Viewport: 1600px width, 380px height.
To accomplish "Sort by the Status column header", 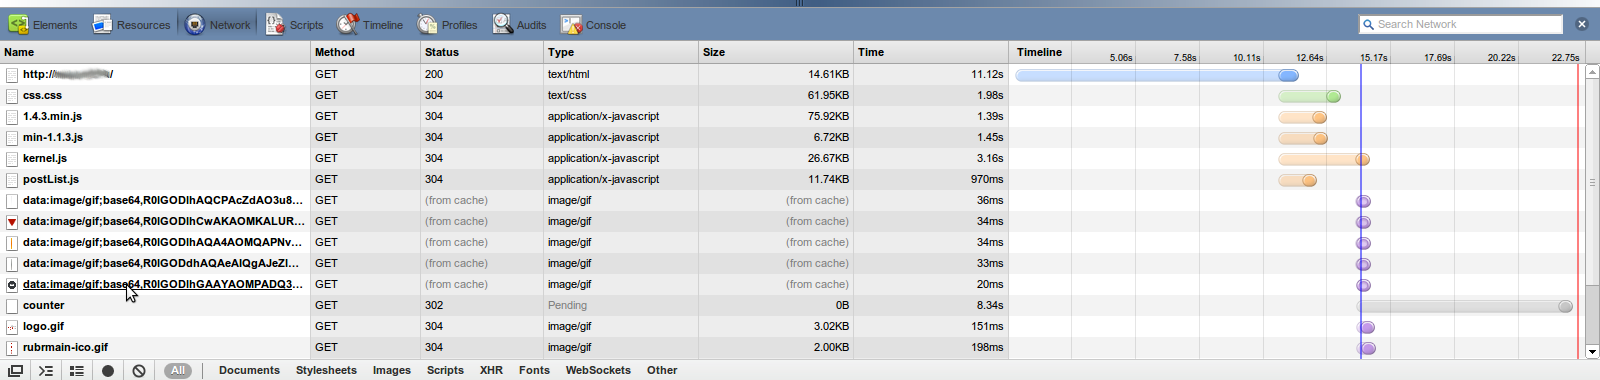I will [x=482, y=52].
